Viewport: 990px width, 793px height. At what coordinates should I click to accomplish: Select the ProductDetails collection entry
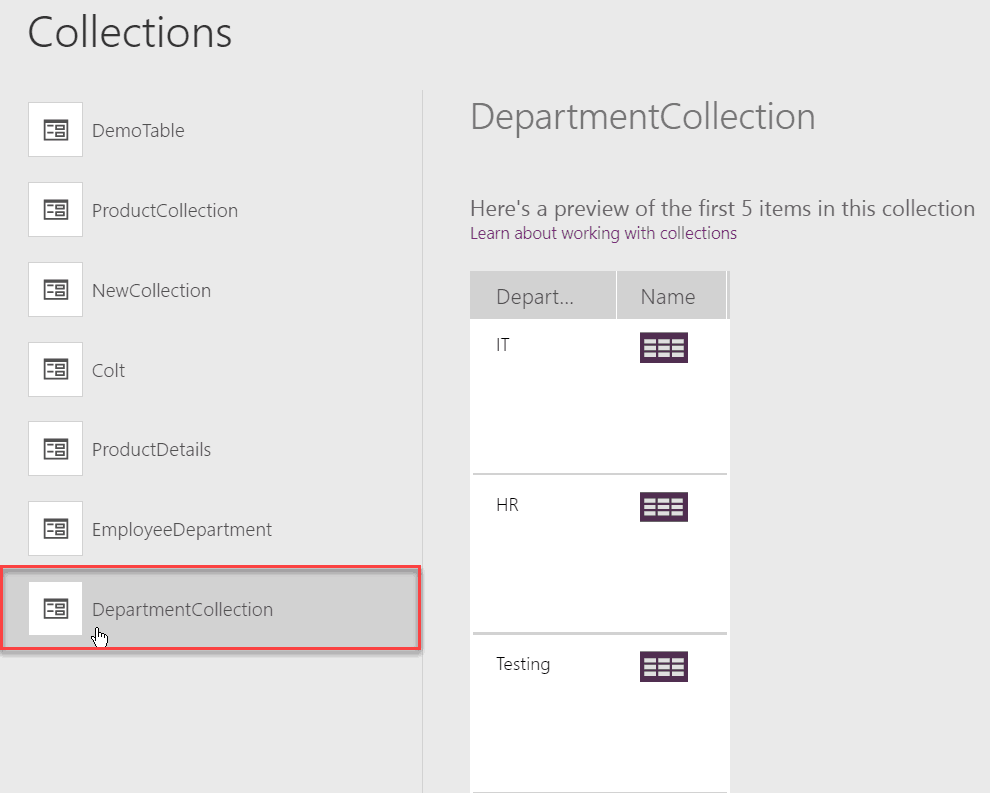coord(151,448)
